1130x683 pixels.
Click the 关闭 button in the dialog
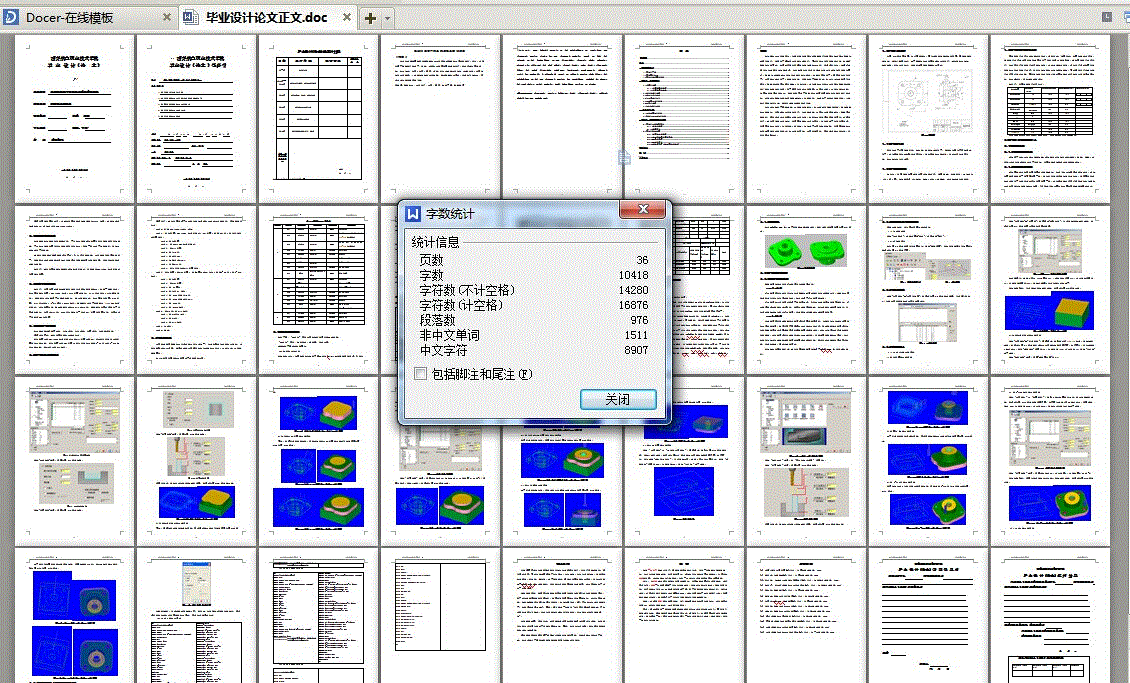[x=618, y=399]
